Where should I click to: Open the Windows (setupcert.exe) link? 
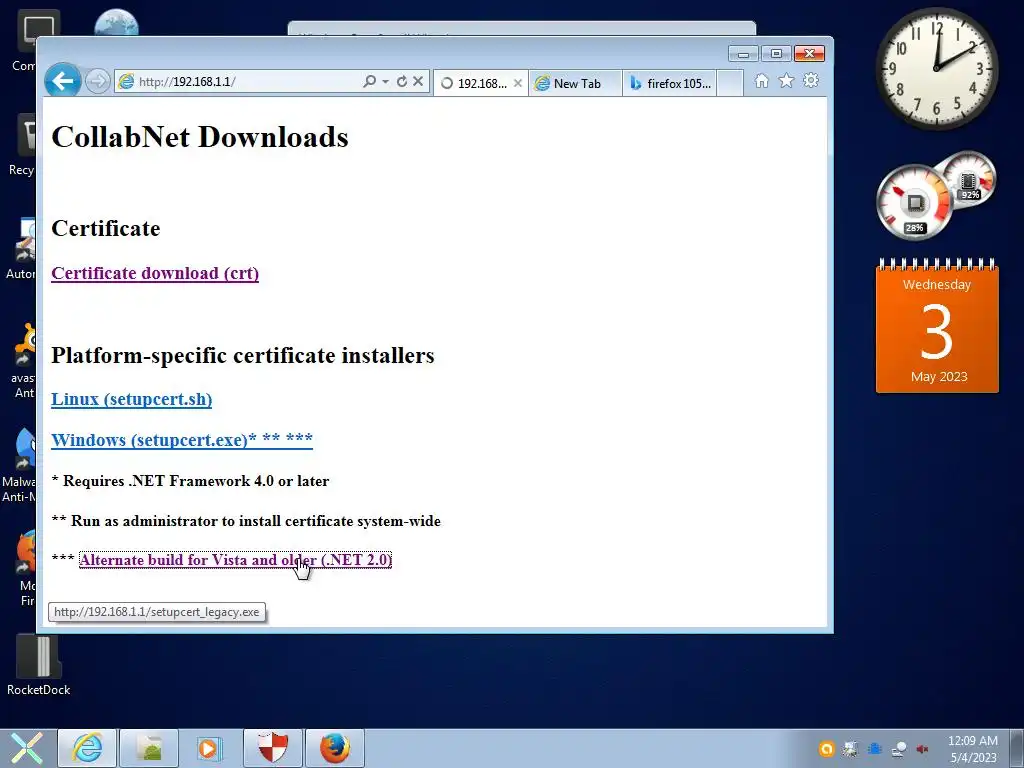tap(182, 440)
